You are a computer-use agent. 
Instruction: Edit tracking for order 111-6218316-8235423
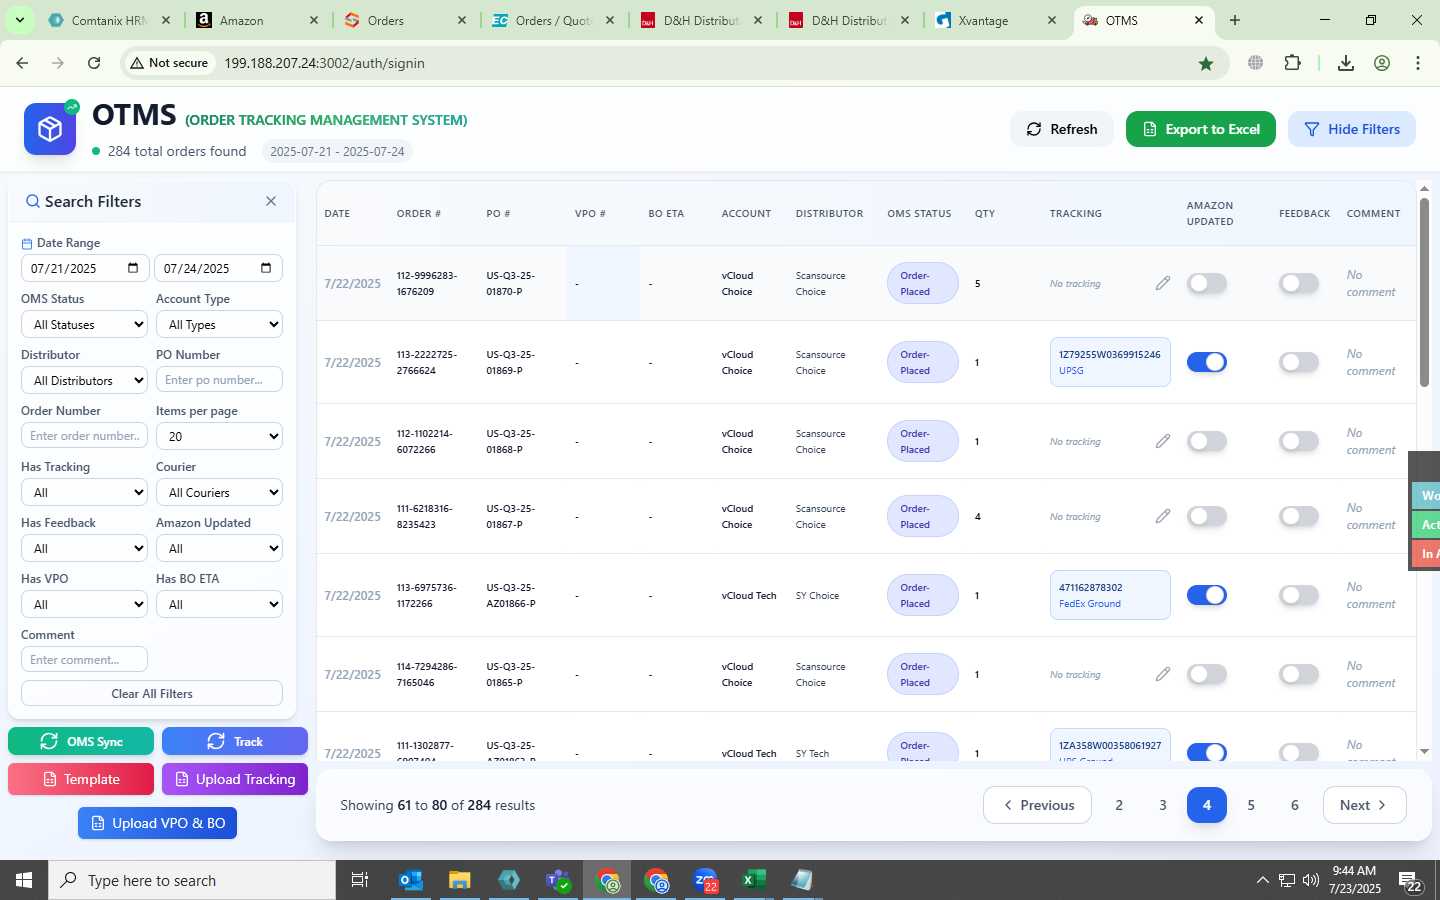pyautogui.click(x=1163, y=516)
